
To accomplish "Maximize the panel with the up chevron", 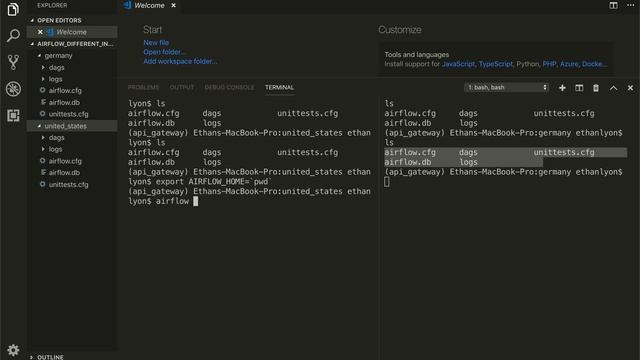I will tap(613, 88).
